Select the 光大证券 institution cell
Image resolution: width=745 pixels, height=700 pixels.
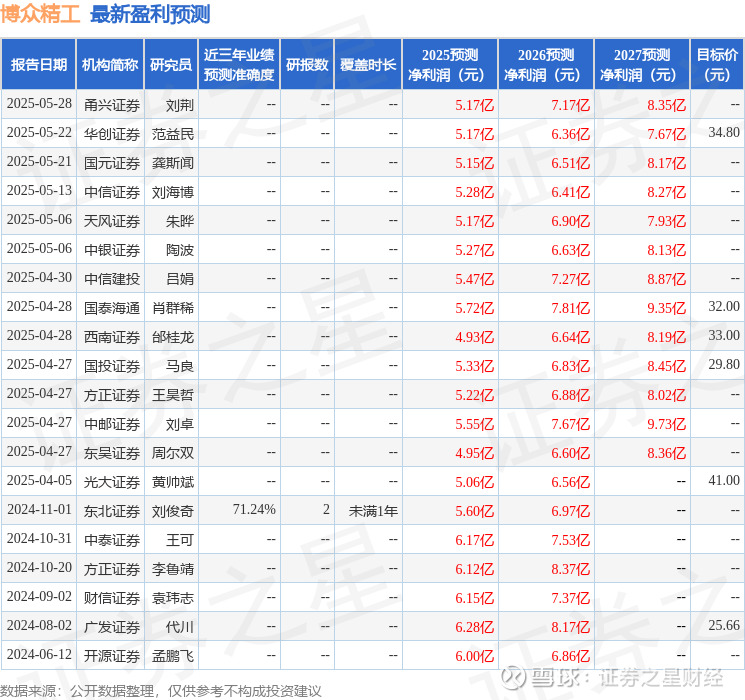pos(112,482)
